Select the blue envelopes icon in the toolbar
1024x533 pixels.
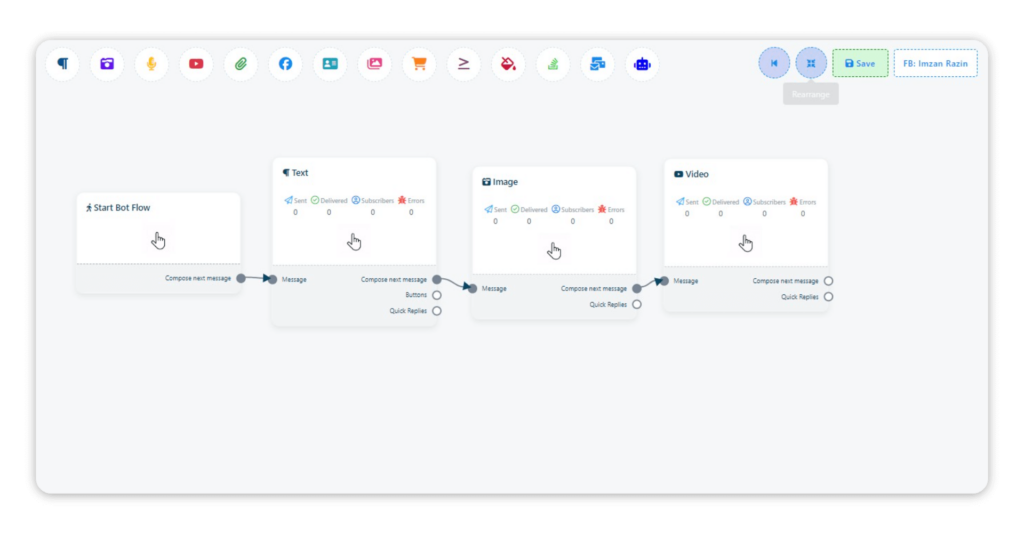tap(598, 64)
